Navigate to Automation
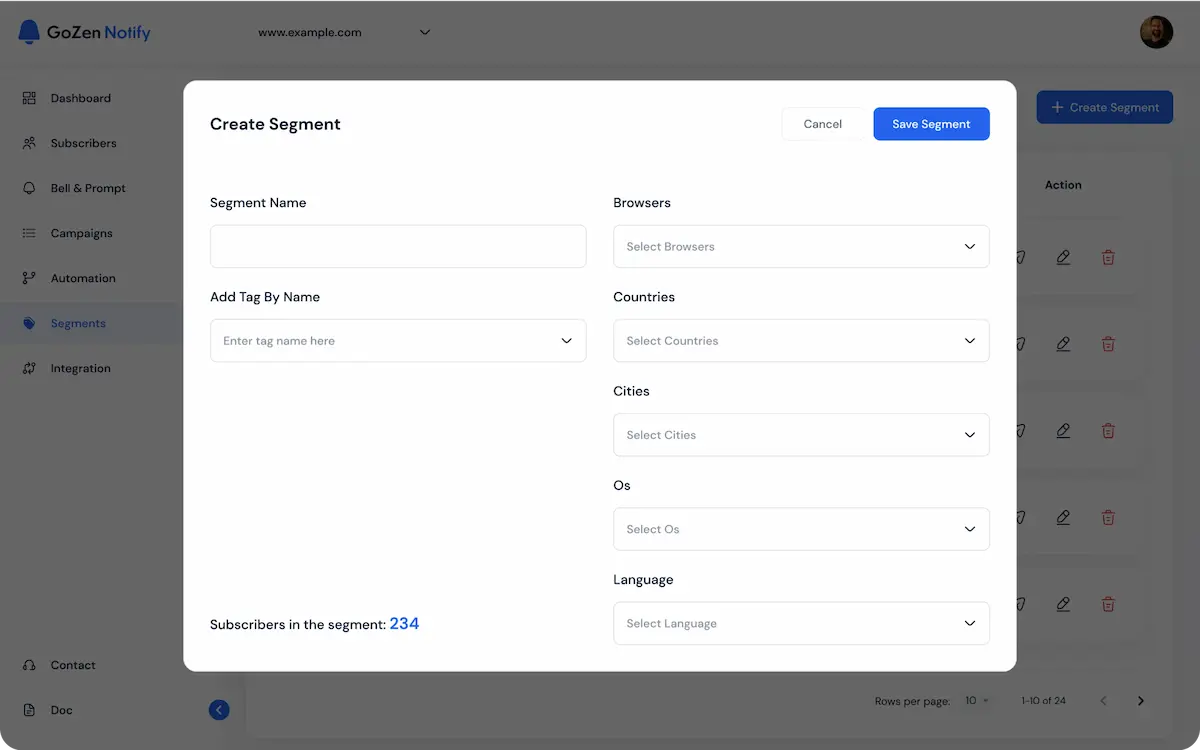The image size is (1200, 750). point(83,278)
